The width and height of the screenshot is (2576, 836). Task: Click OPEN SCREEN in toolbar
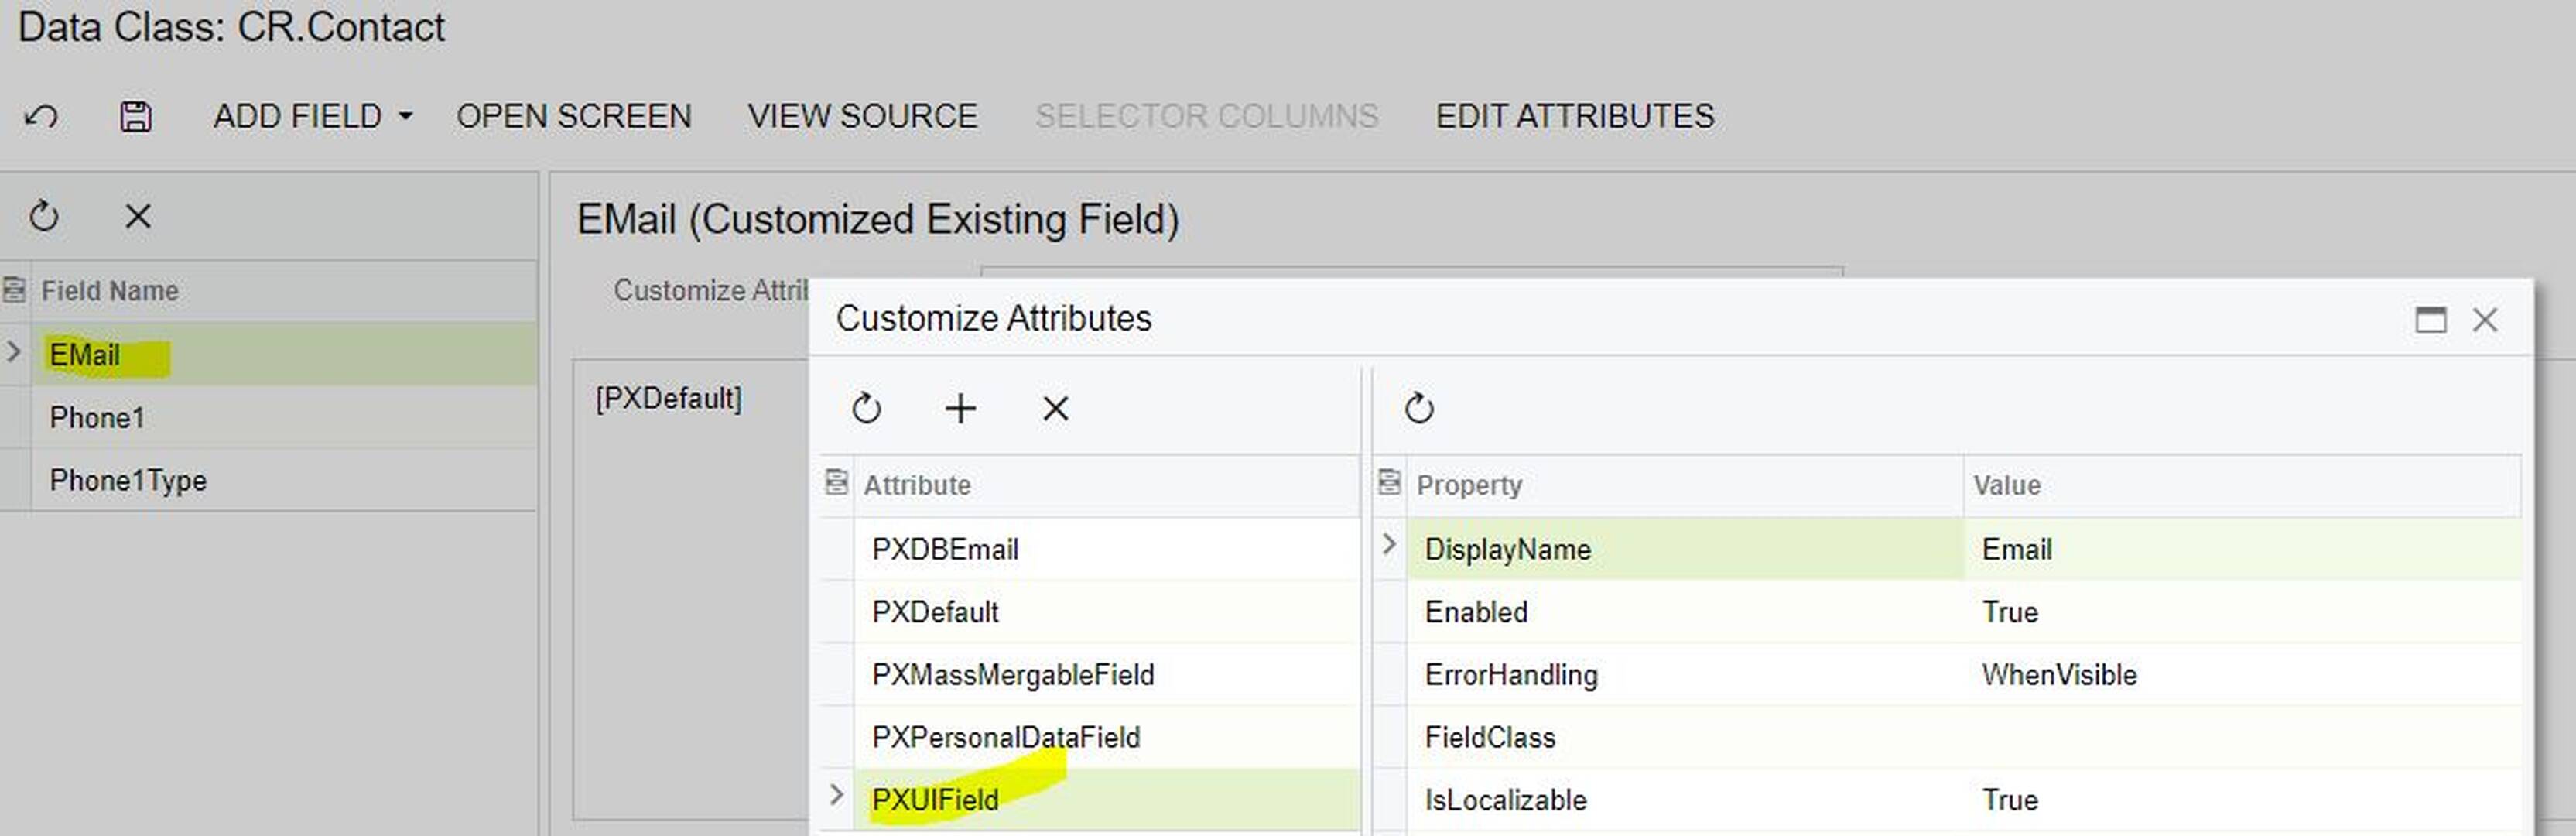[573, 116]
